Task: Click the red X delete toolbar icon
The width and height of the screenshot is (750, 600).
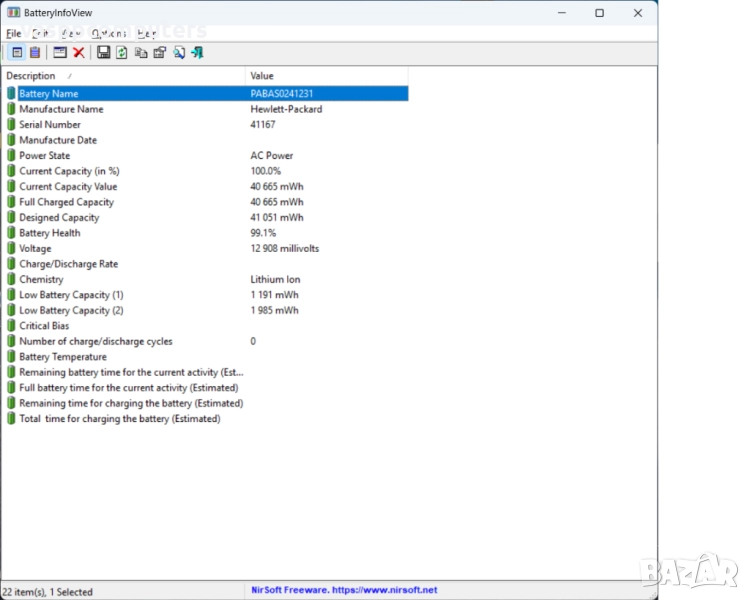Action: 78,52
